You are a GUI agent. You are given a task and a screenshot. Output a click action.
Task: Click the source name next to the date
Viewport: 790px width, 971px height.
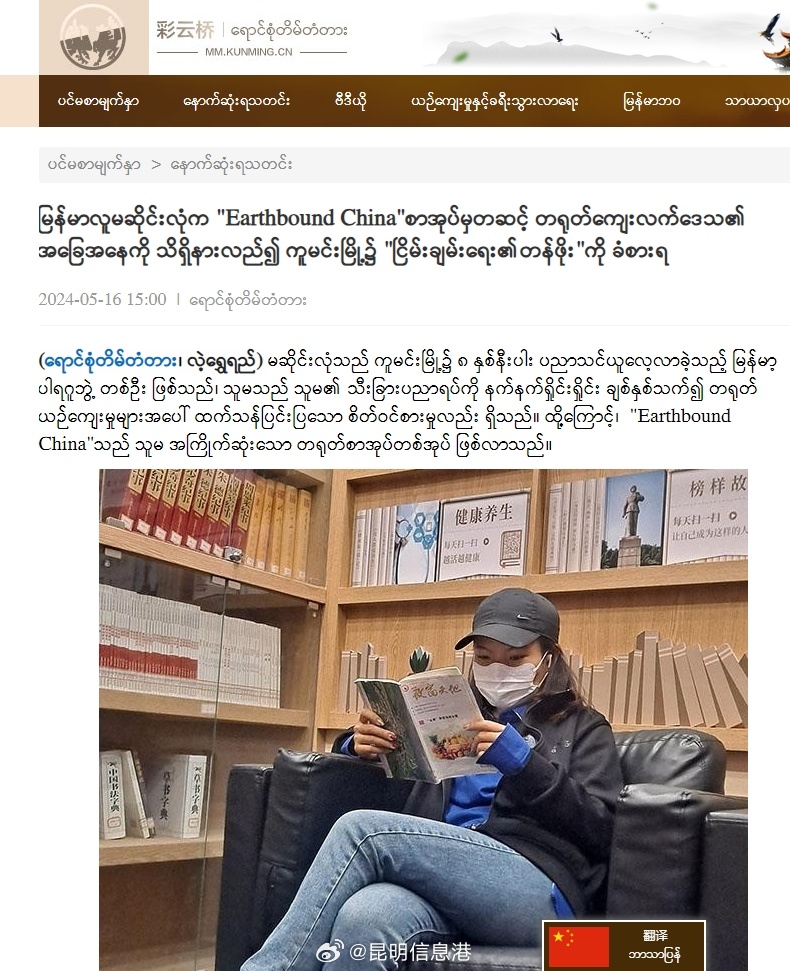tap(248, 300)
